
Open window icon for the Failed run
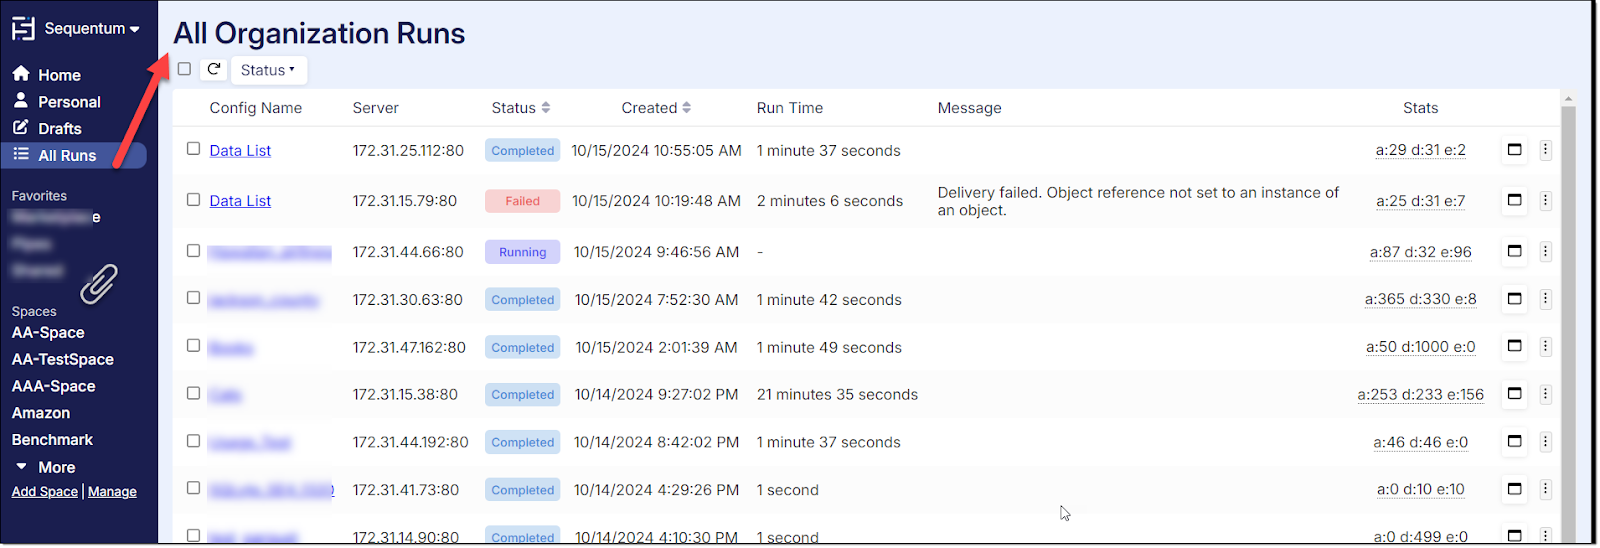(1514, 200)
